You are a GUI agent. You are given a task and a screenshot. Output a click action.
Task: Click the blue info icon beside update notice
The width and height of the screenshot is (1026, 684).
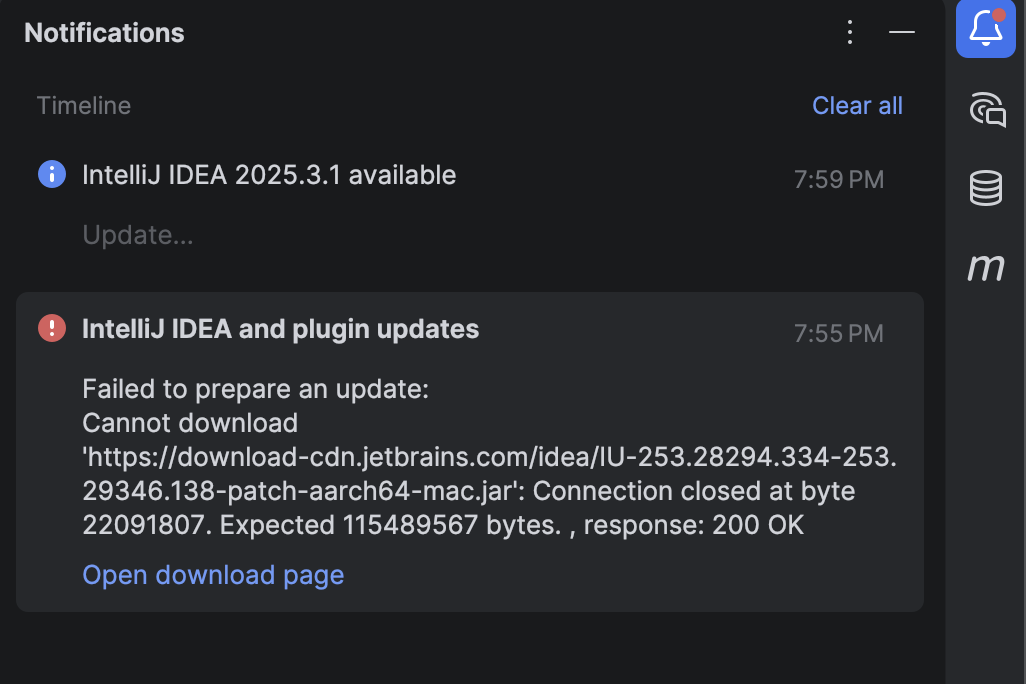tap(51, 173)
